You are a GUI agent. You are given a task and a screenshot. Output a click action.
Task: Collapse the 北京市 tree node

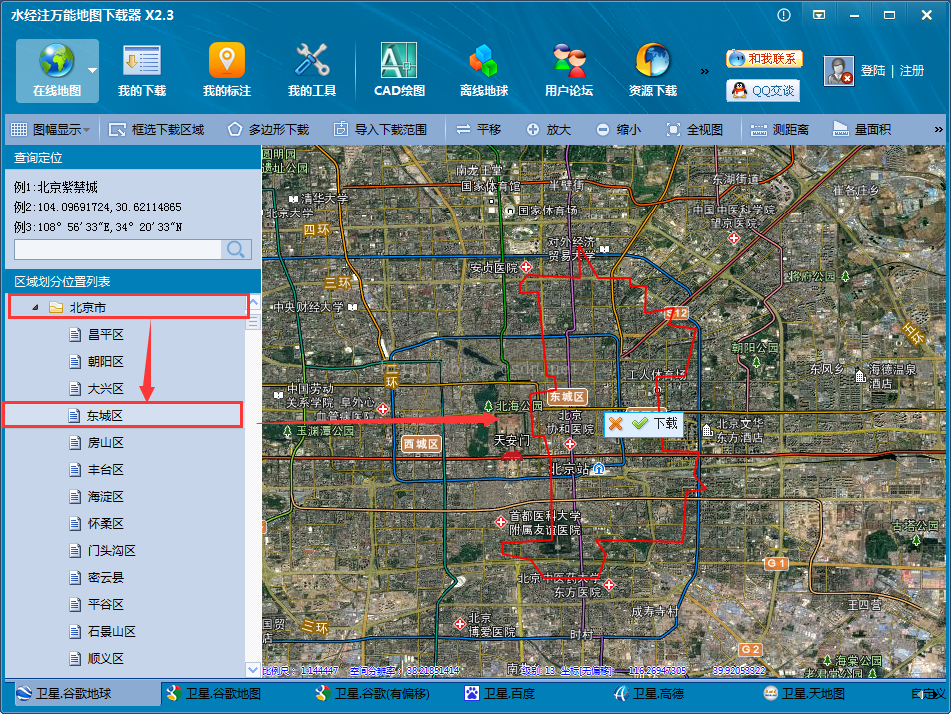(35, 308)
